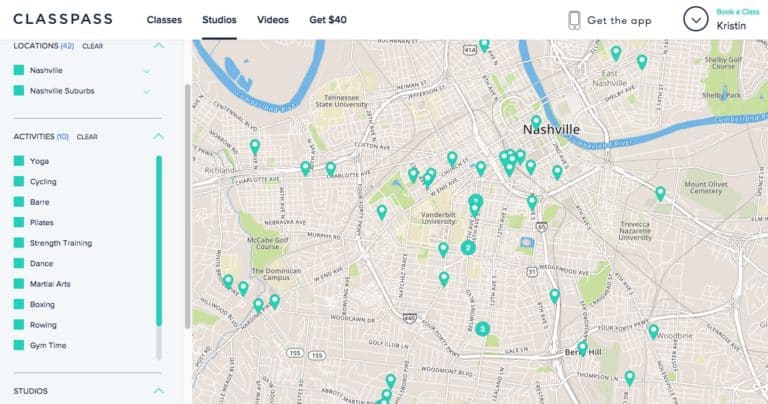Click the Vanderbilt University map label
Viewport: 768px width, 404px height.
tap(438, 218)
